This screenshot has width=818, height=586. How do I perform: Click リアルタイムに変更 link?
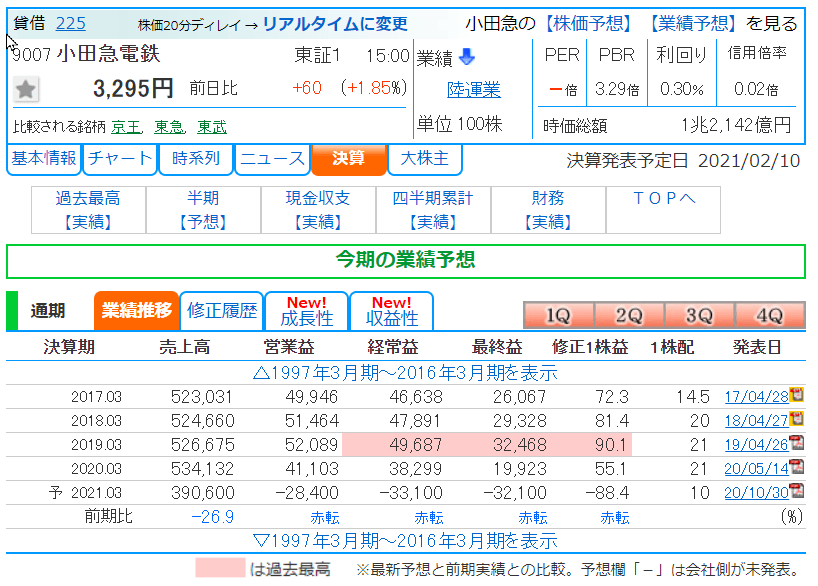[335, 24]
